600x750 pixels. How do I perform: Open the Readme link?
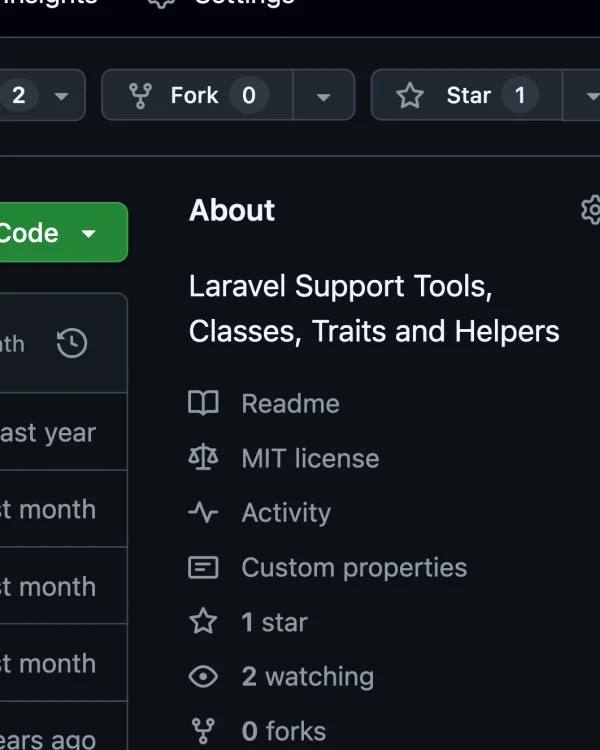290,404
